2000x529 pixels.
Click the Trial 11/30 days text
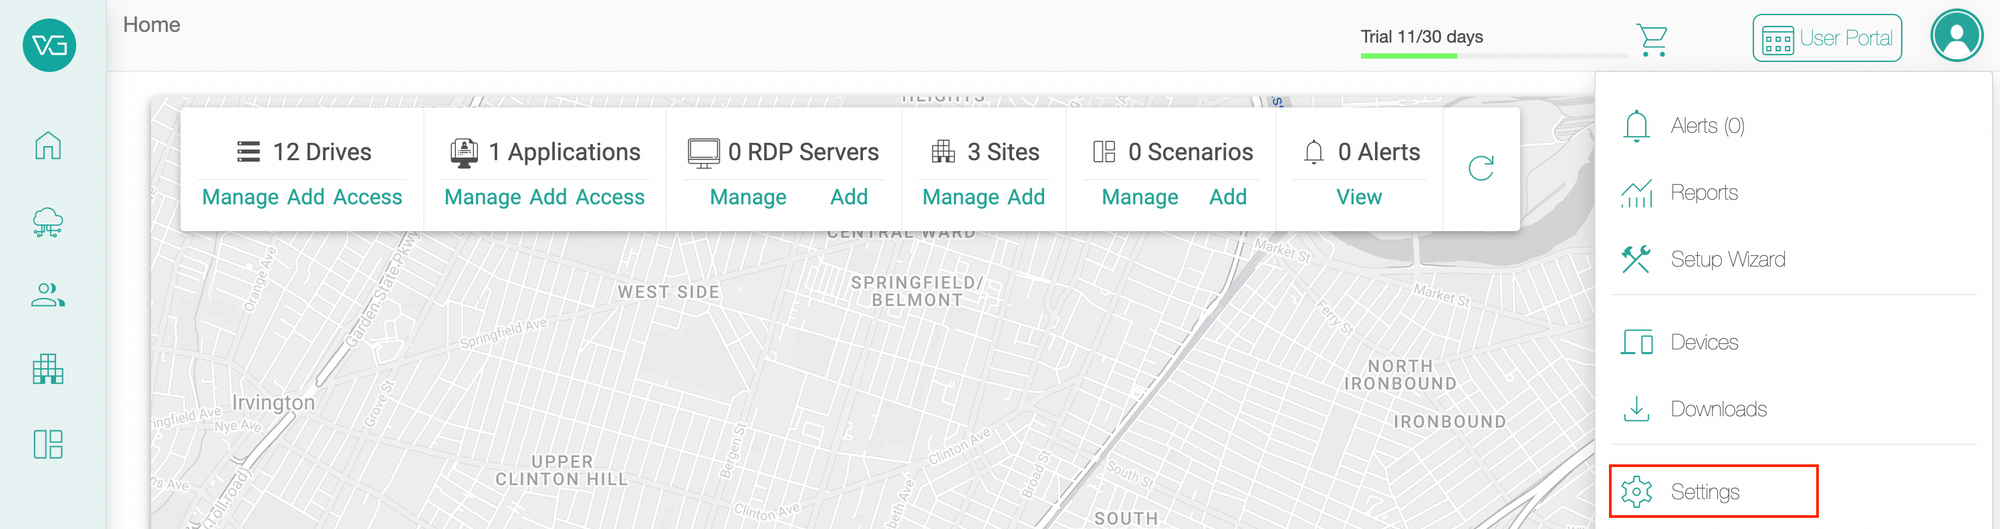pyautogui.click(x=1421, y=37)
